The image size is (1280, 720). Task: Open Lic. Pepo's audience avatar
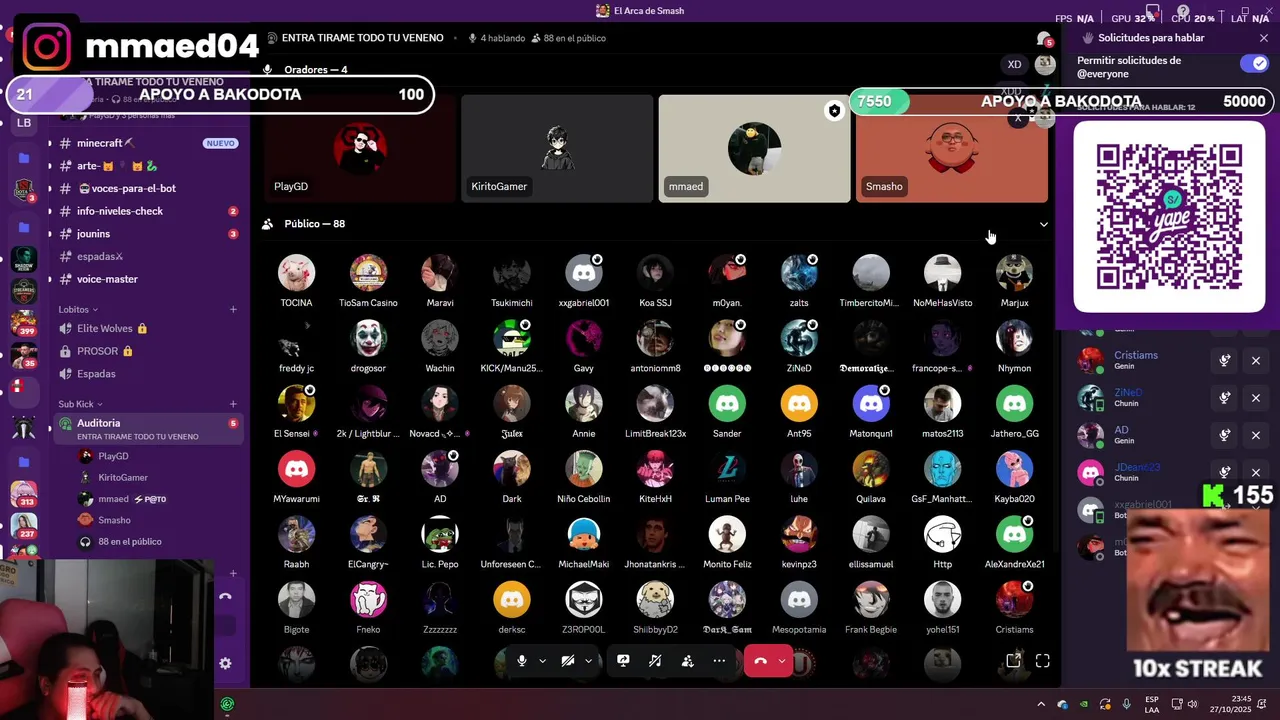point(440,535)
